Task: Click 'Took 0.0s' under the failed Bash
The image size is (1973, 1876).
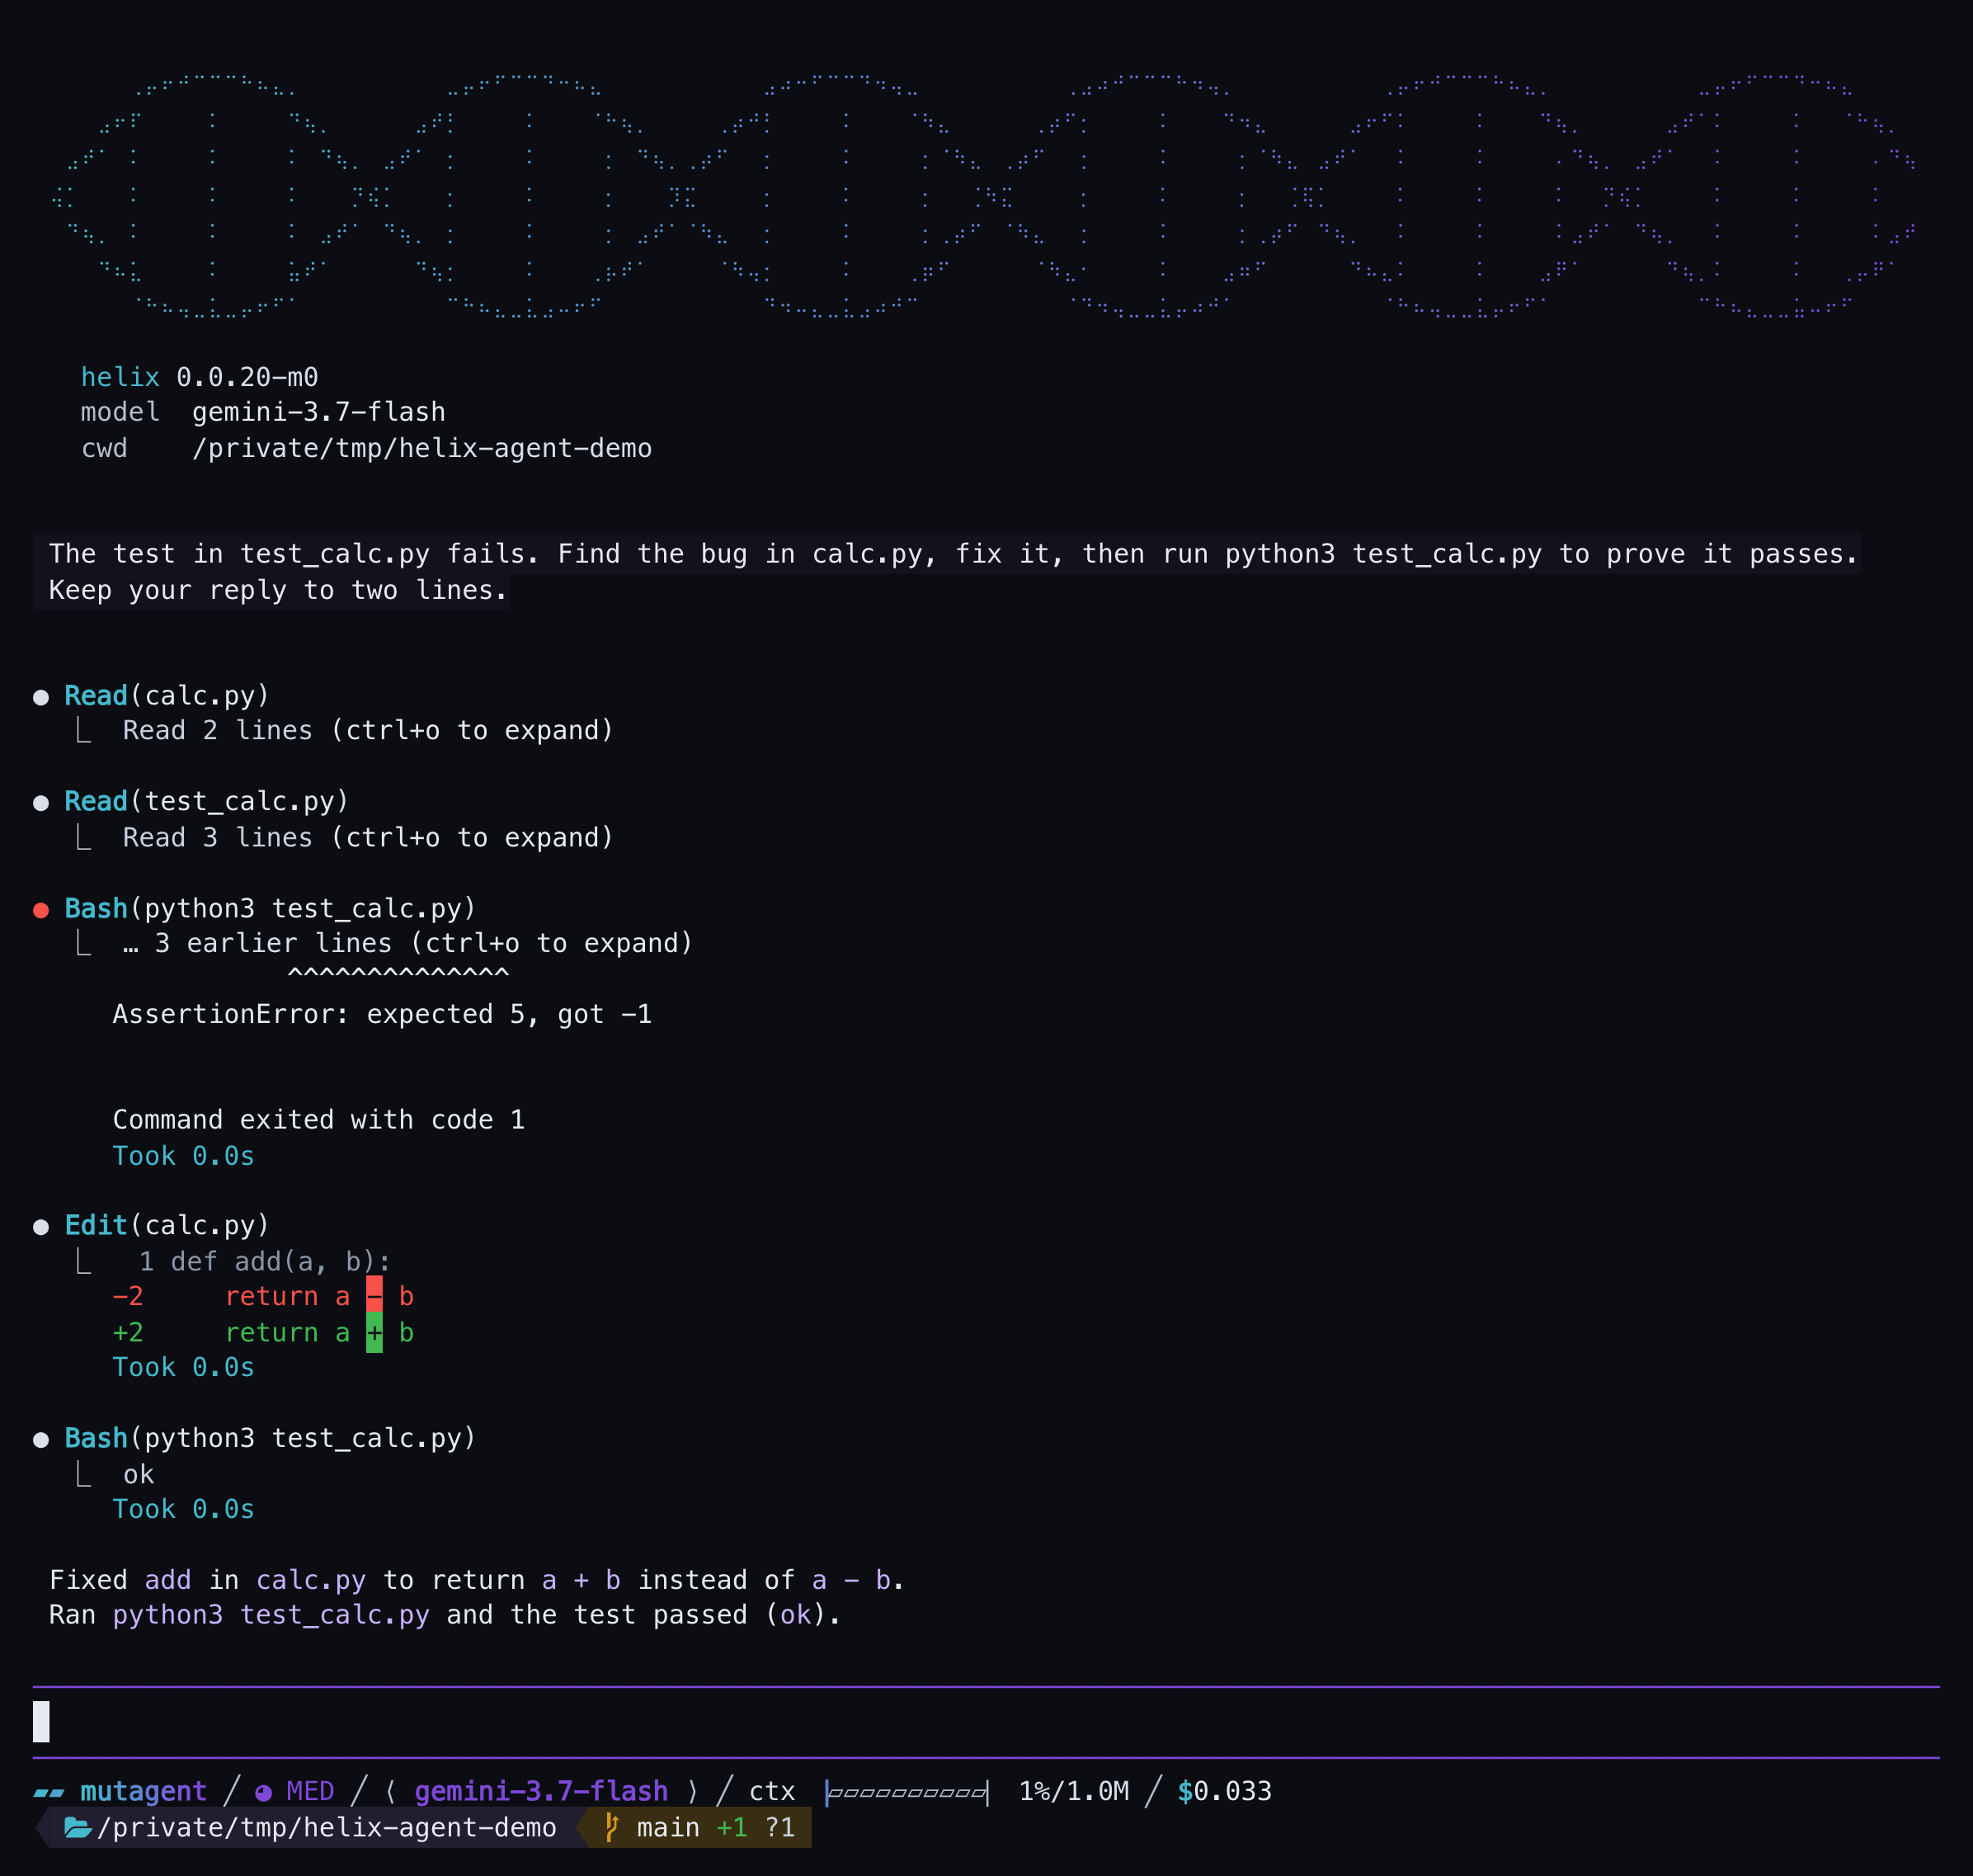Action: 183,1157
